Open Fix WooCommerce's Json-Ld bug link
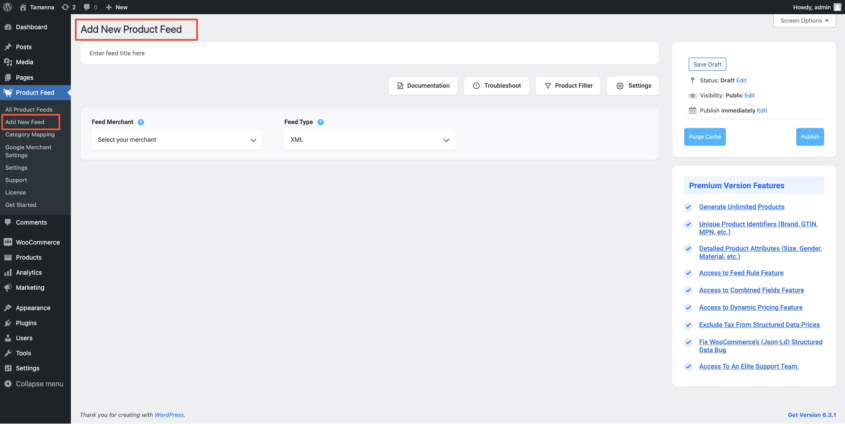This screenshot has height=424, width=845. 761,346
